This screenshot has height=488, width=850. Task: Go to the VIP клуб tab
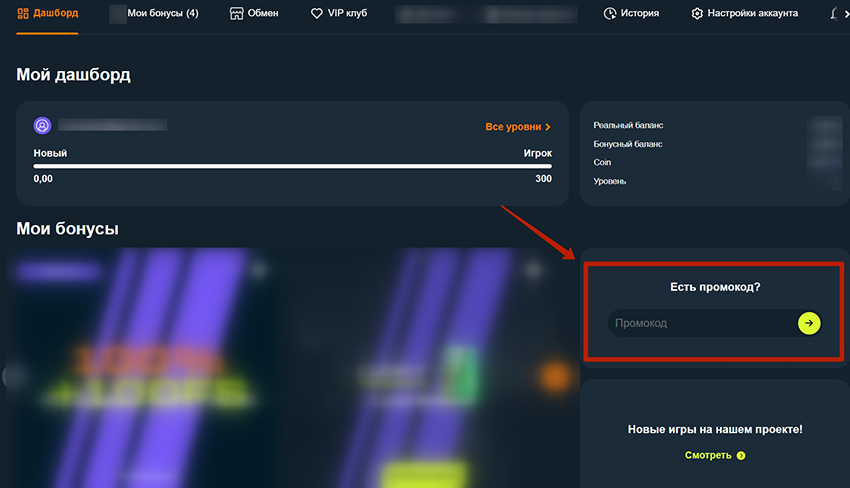[339, 13]
